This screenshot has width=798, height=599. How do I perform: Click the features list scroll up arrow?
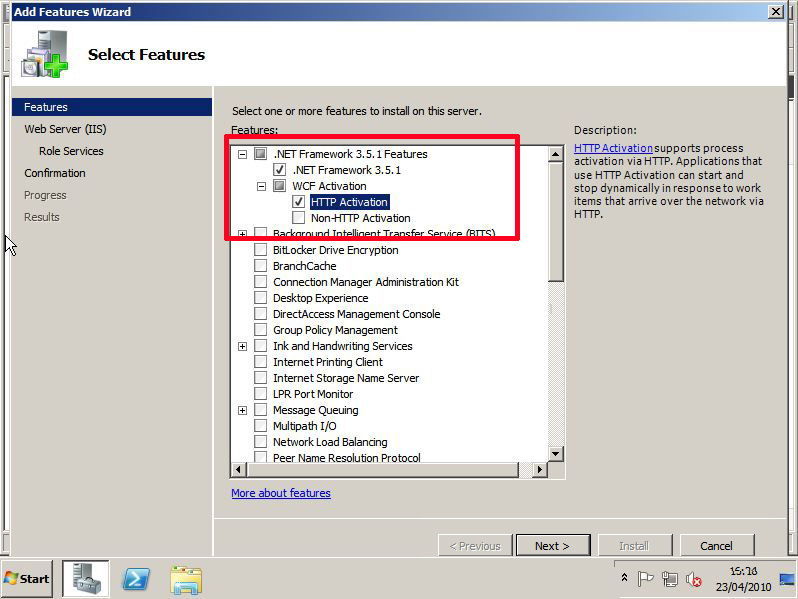(x=556, y=154)
